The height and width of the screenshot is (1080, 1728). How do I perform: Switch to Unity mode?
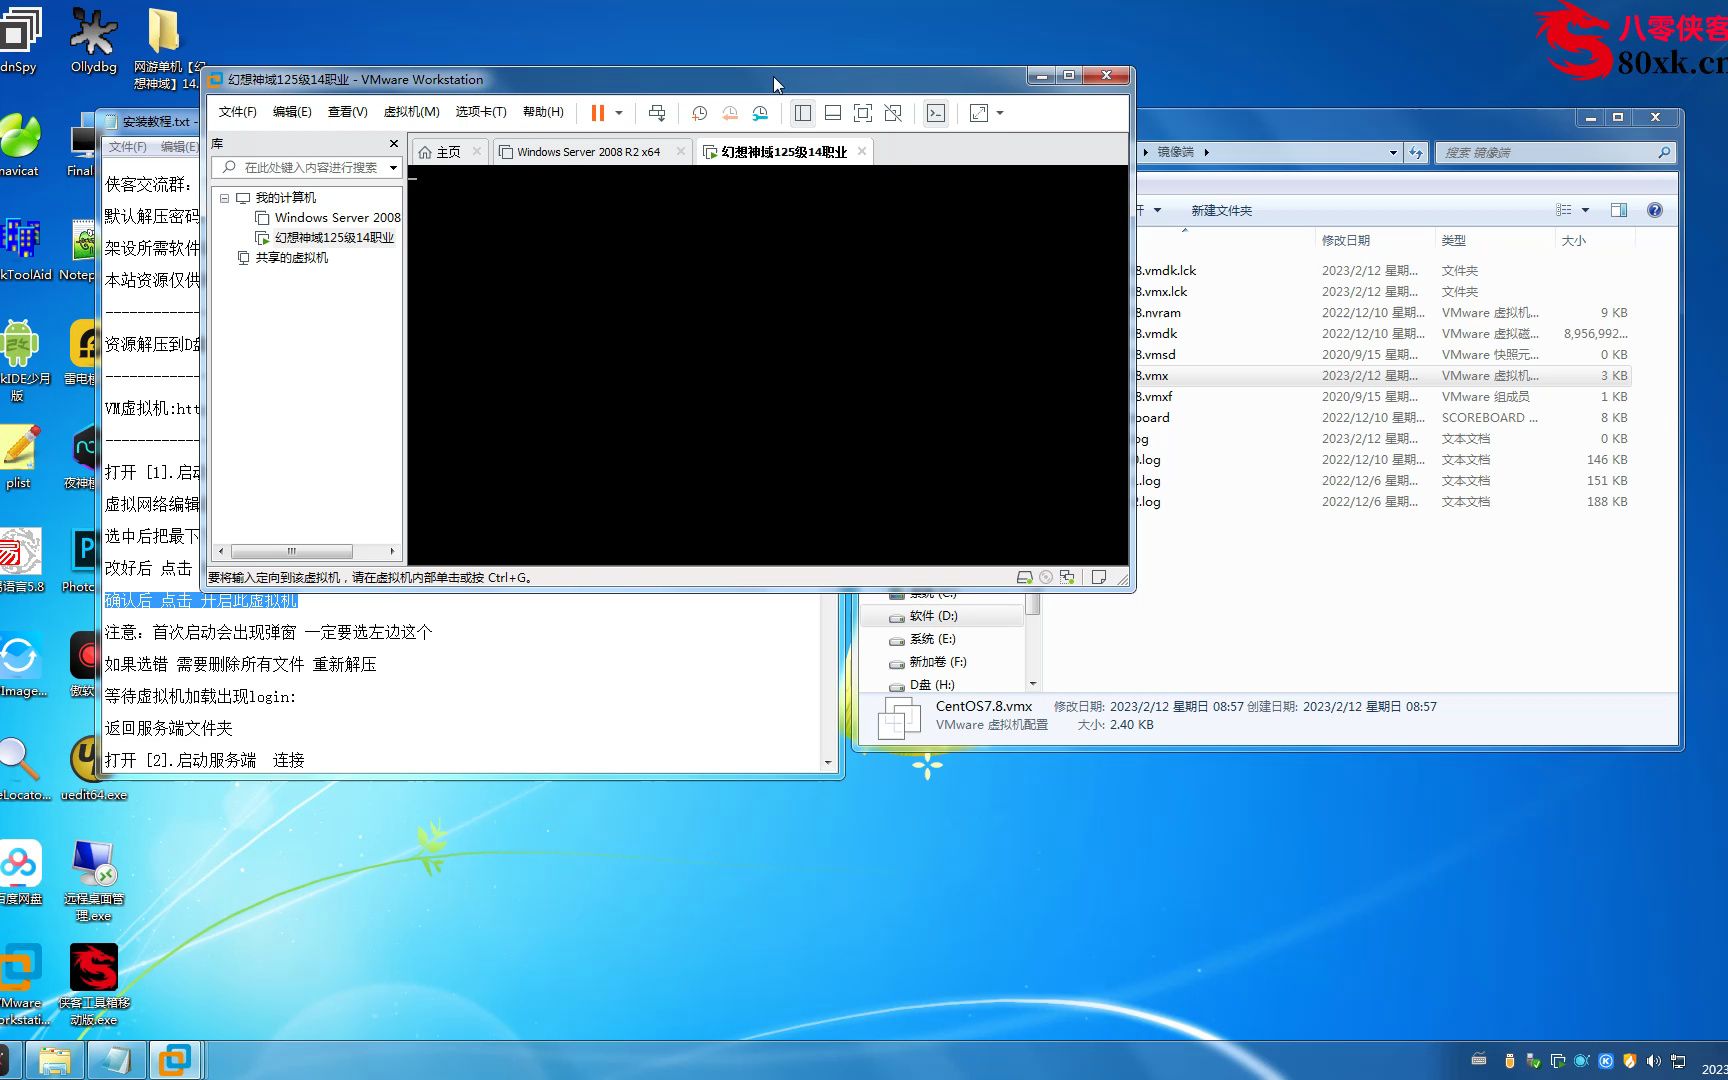(893, 113)
